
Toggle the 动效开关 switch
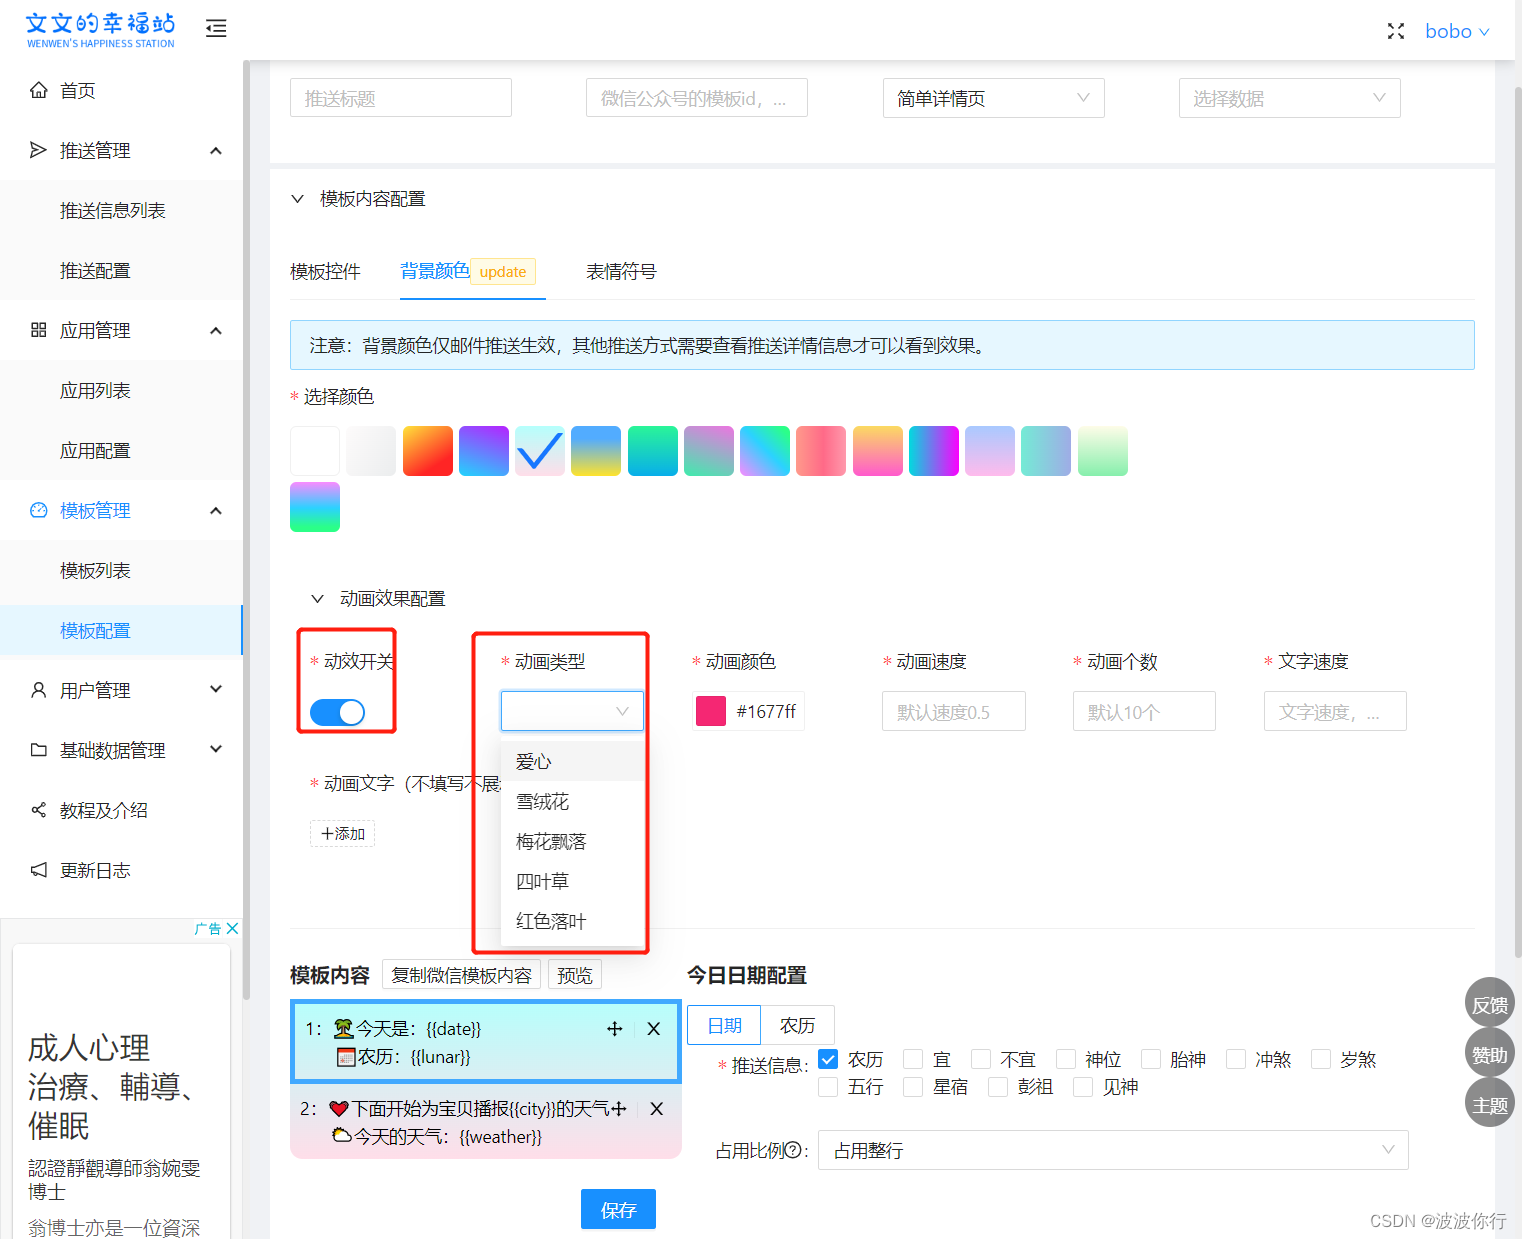(x=338, y=712)
